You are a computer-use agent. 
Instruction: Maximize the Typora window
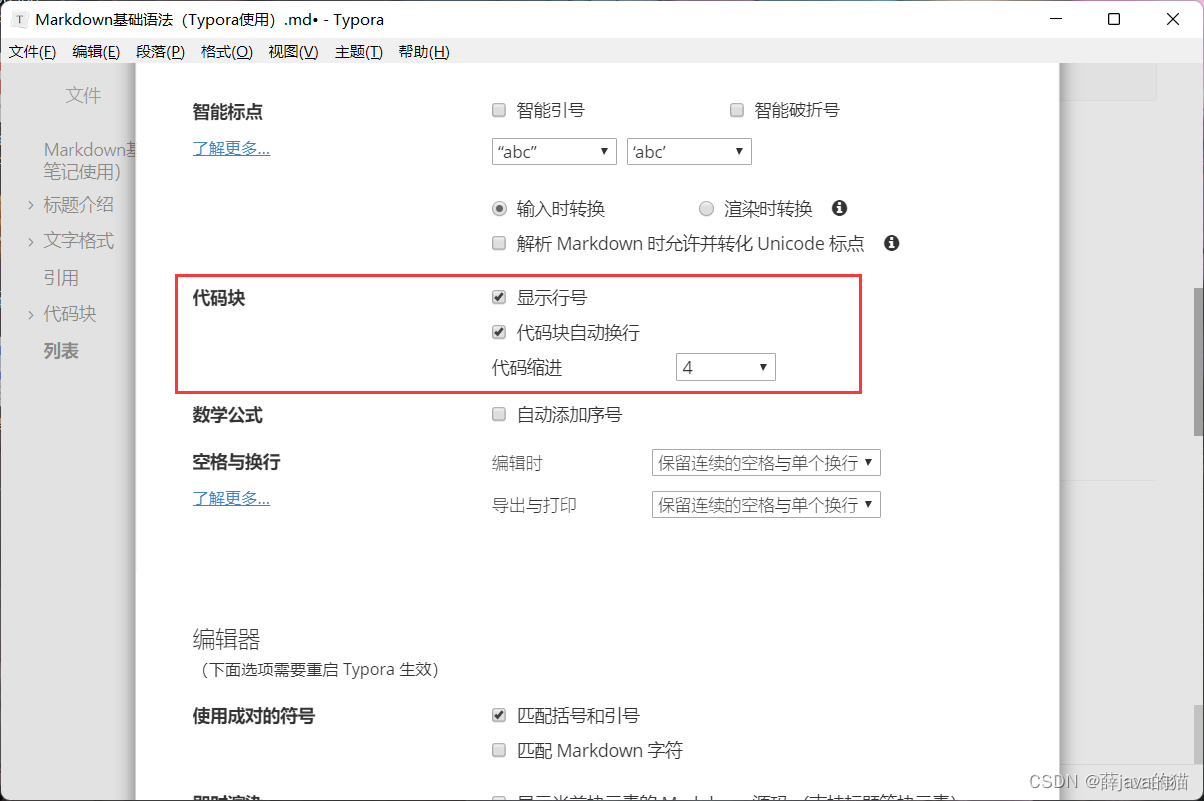tap(1114, 19)
